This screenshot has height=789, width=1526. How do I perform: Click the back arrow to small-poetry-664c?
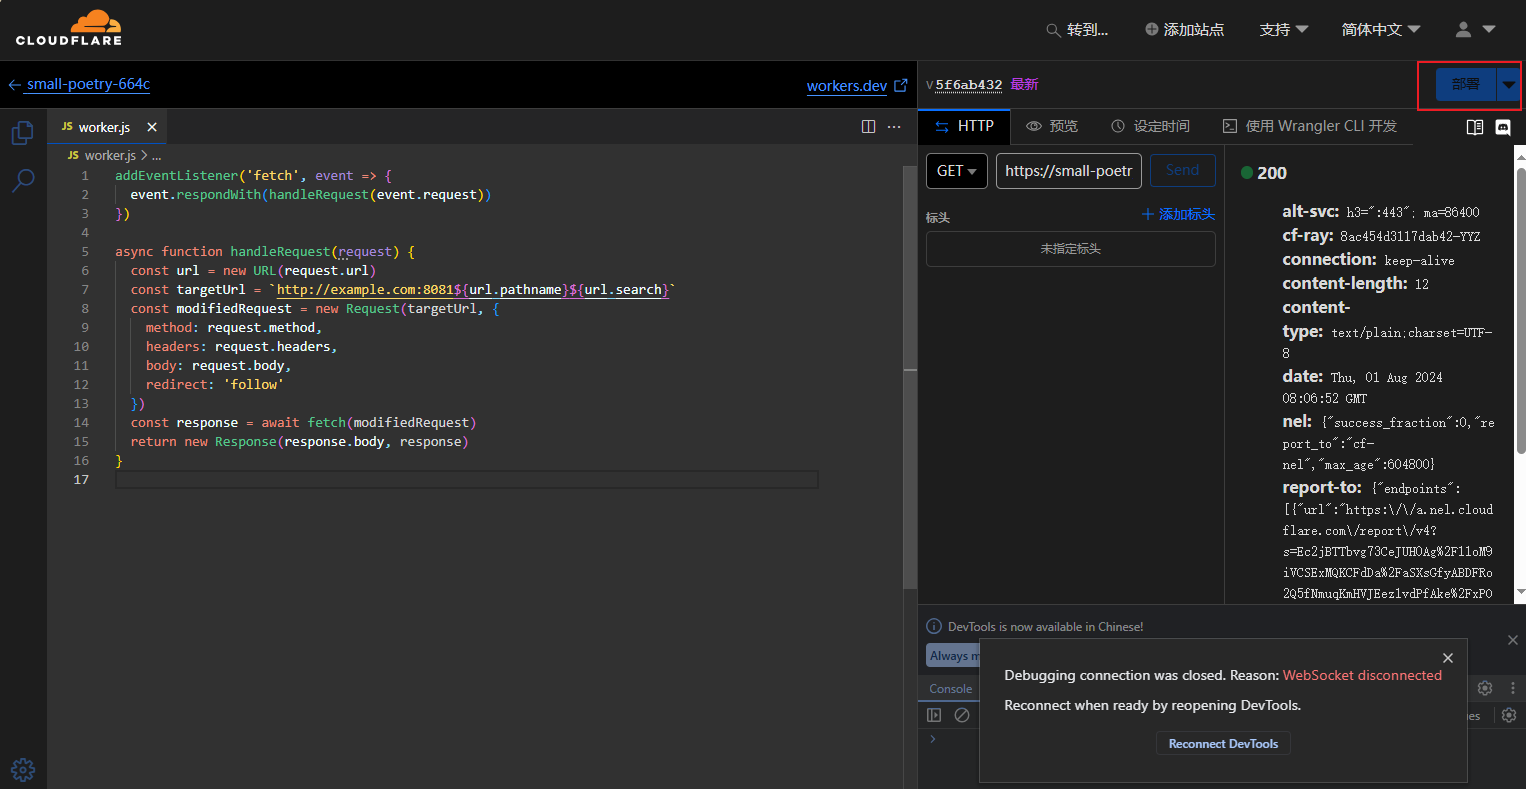[x=14, y=85]
